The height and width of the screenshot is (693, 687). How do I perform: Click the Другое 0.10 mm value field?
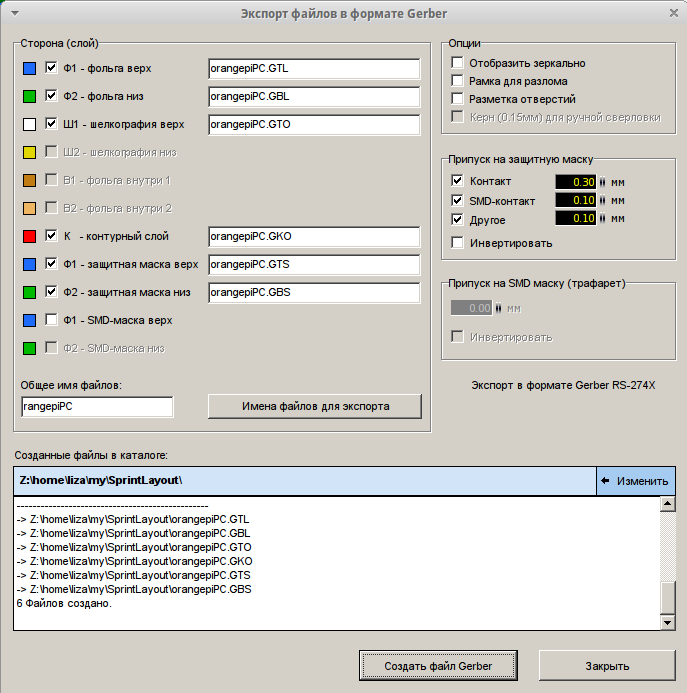[576, 218]
